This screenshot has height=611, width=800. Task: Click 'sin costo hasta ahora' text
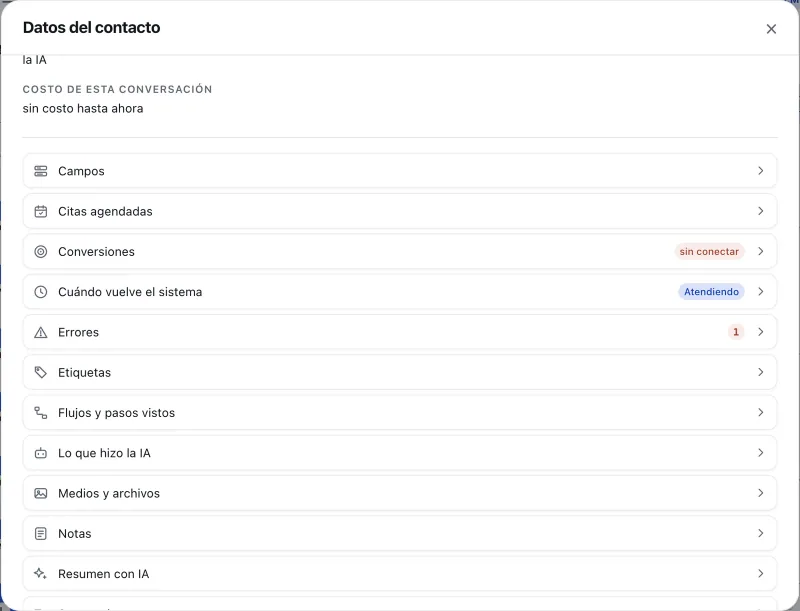(83, 109)
